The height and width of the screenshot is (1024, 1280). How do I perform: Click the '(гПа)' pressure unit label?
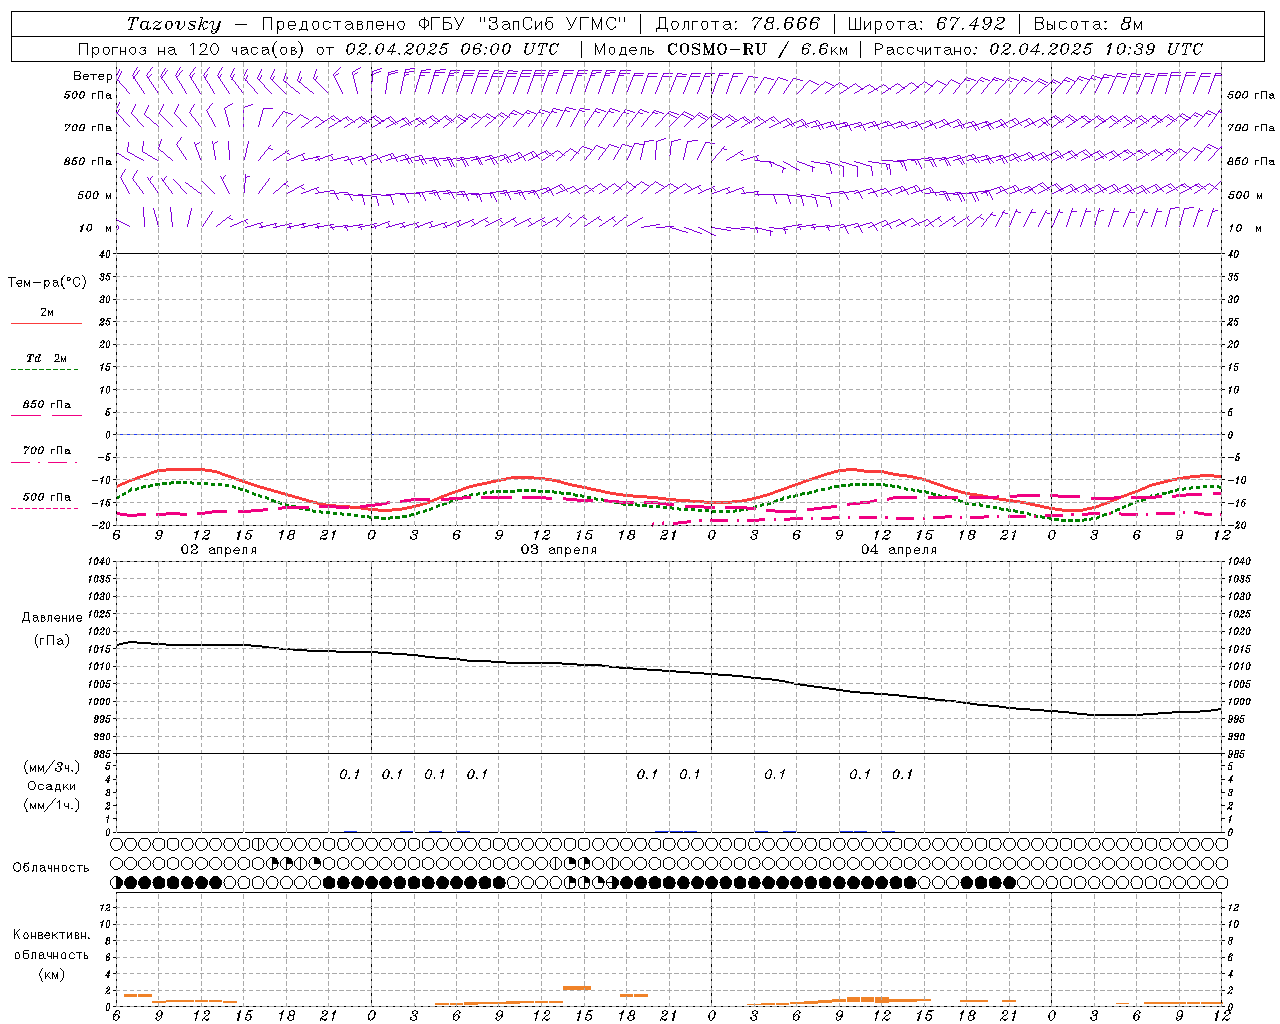click(x=52, y=640)
